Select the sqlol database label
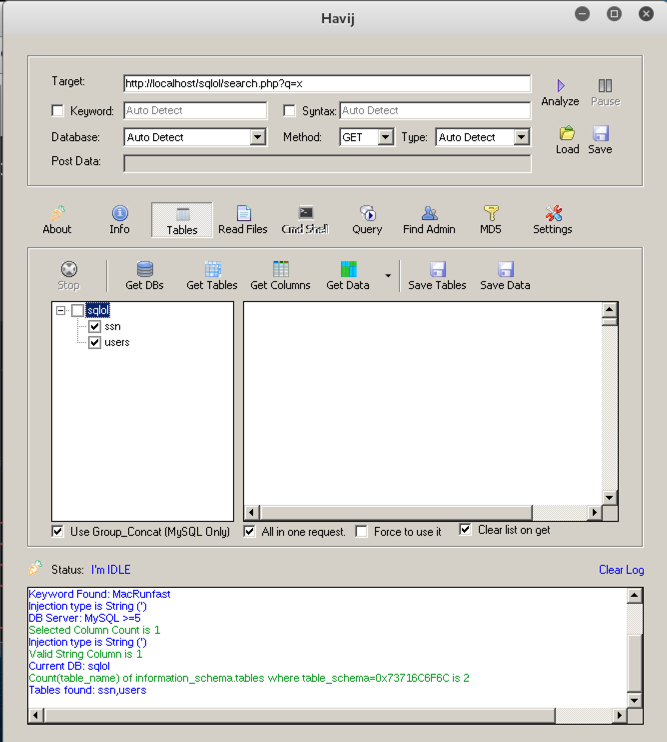Image resolution: width=667 pixels, height=742 pixels. 98,310
